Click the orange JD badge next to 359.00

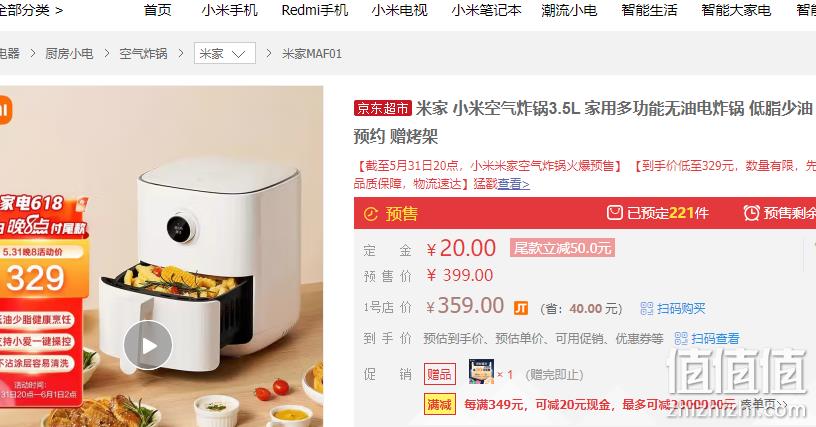point(521,308)
